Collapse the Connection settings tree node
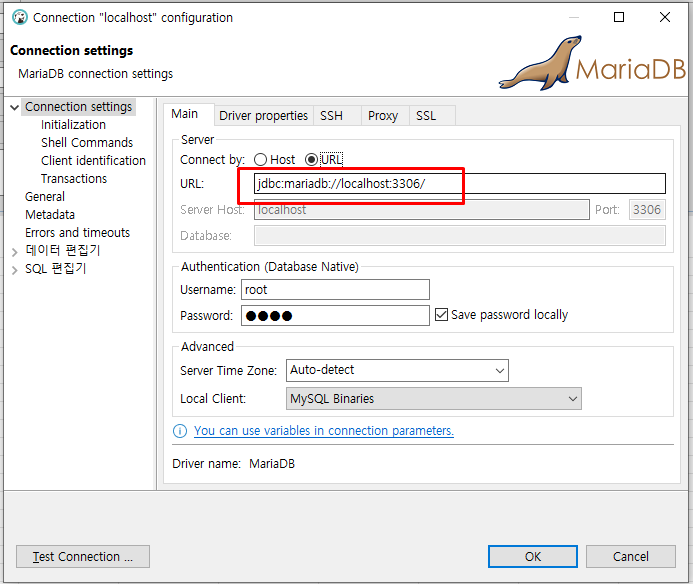 click(15, 107)
